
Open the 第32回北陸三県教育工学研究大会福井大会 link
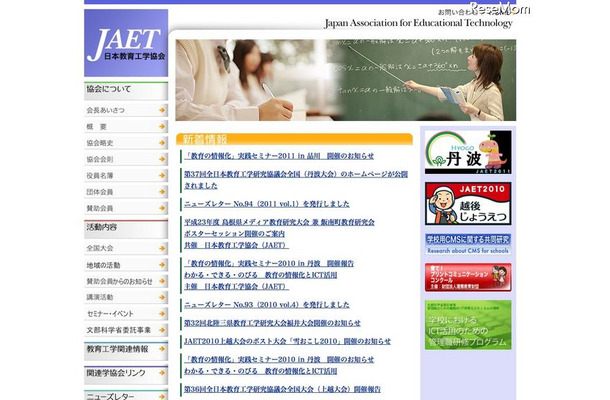point(272,323)
